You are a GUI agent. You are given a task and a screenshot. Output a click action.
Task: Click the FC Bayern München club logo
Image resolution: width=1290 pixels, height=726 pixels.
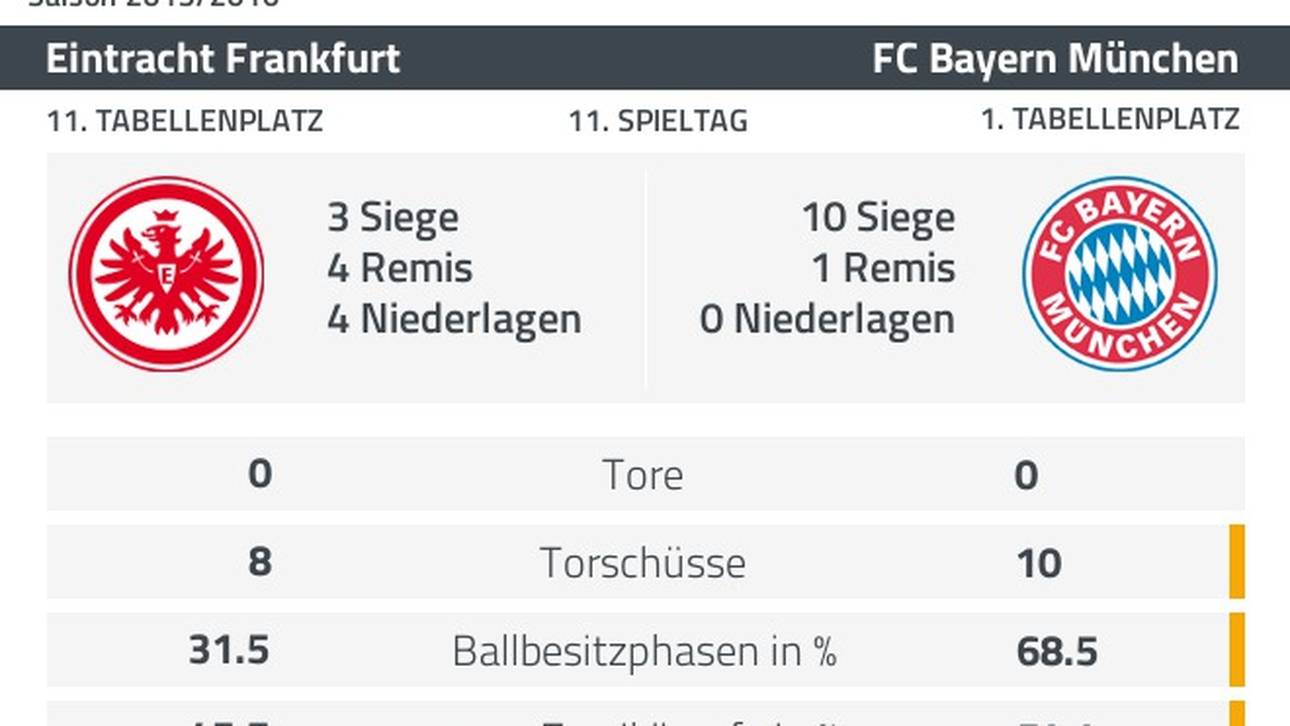1120,274
